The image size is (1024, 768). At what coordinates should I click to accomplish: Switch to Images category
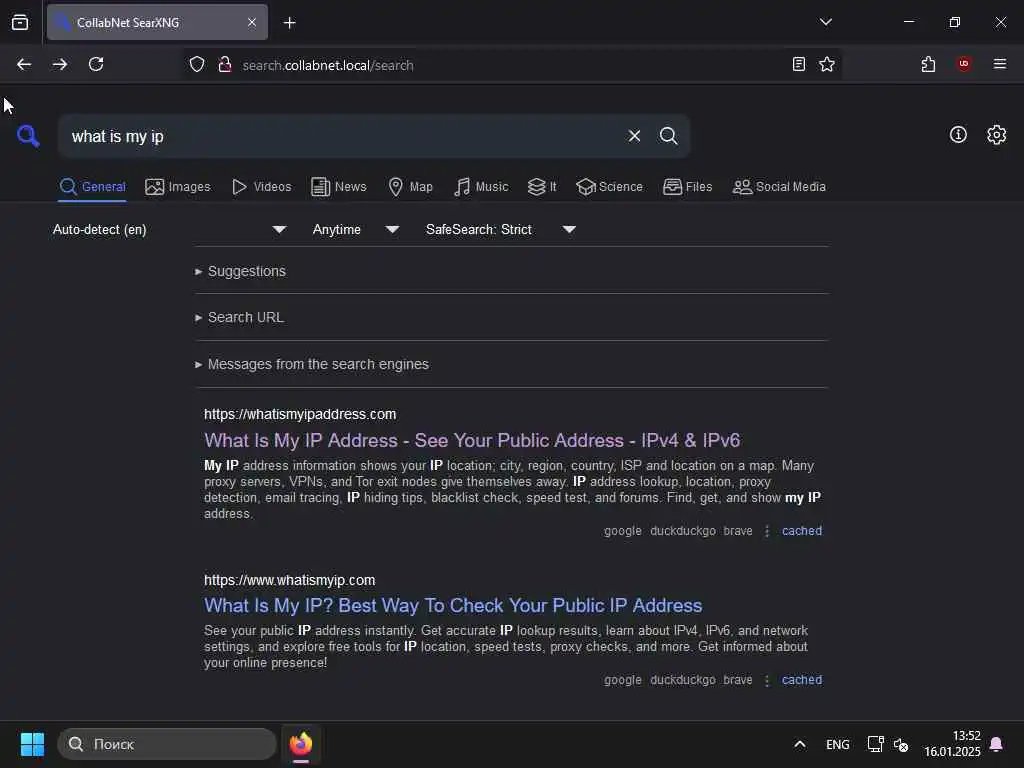click(178, 187)
